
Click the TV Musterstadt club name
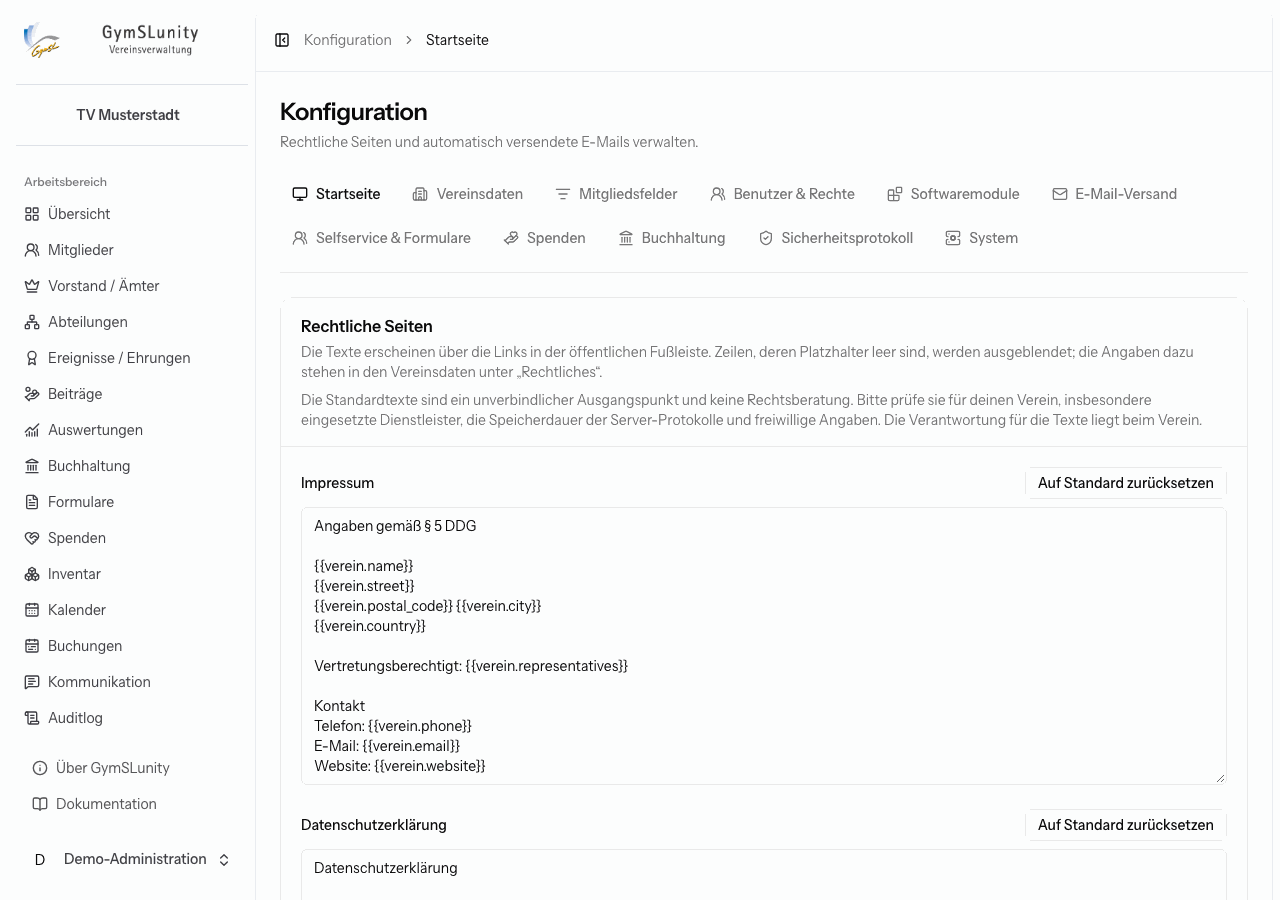coord(128,115)
